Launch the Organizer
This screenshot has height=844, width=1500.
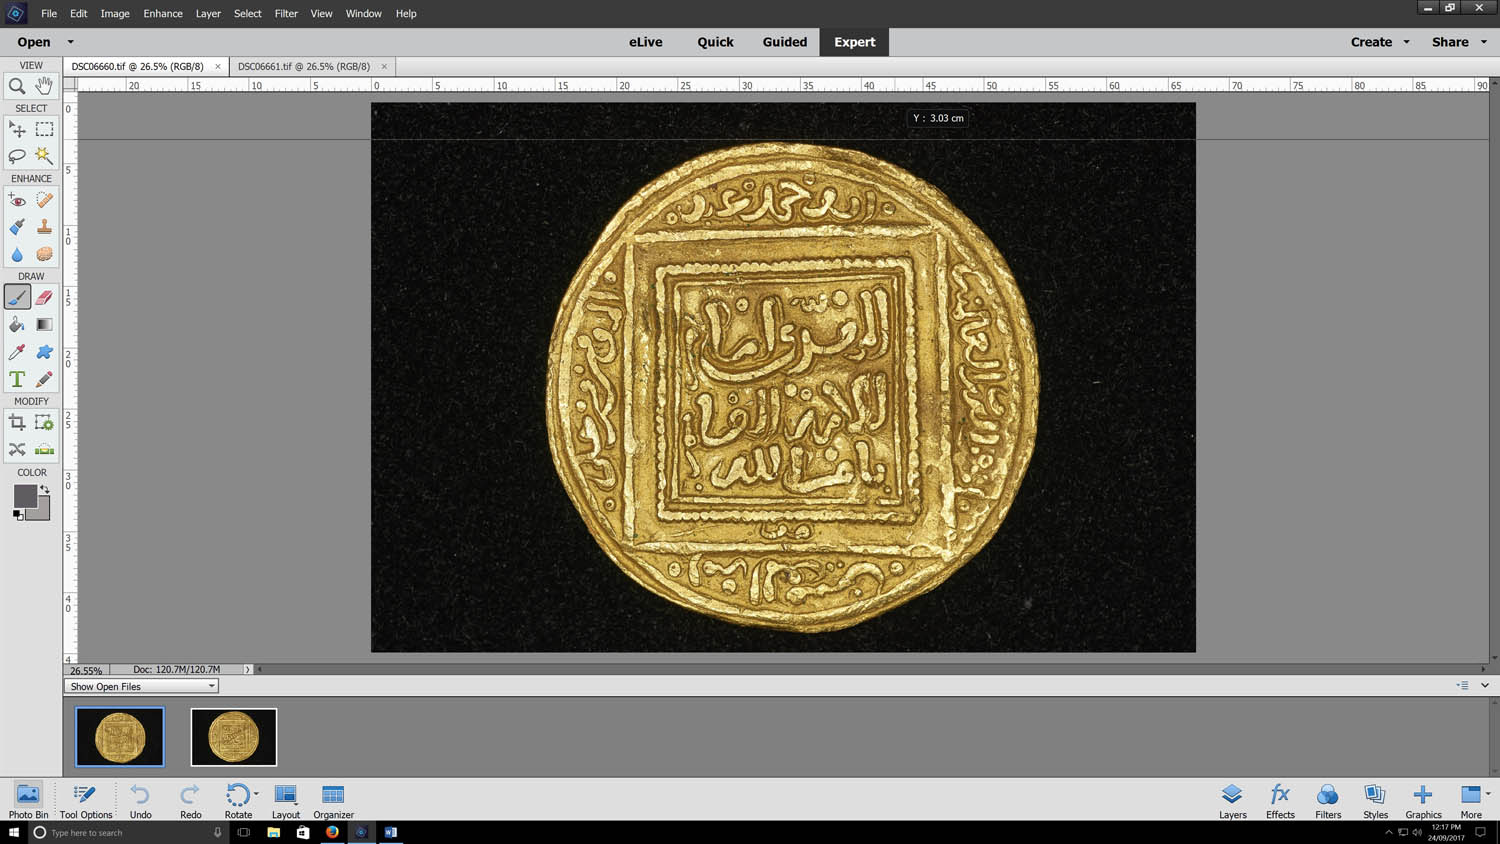pos(333,801)
